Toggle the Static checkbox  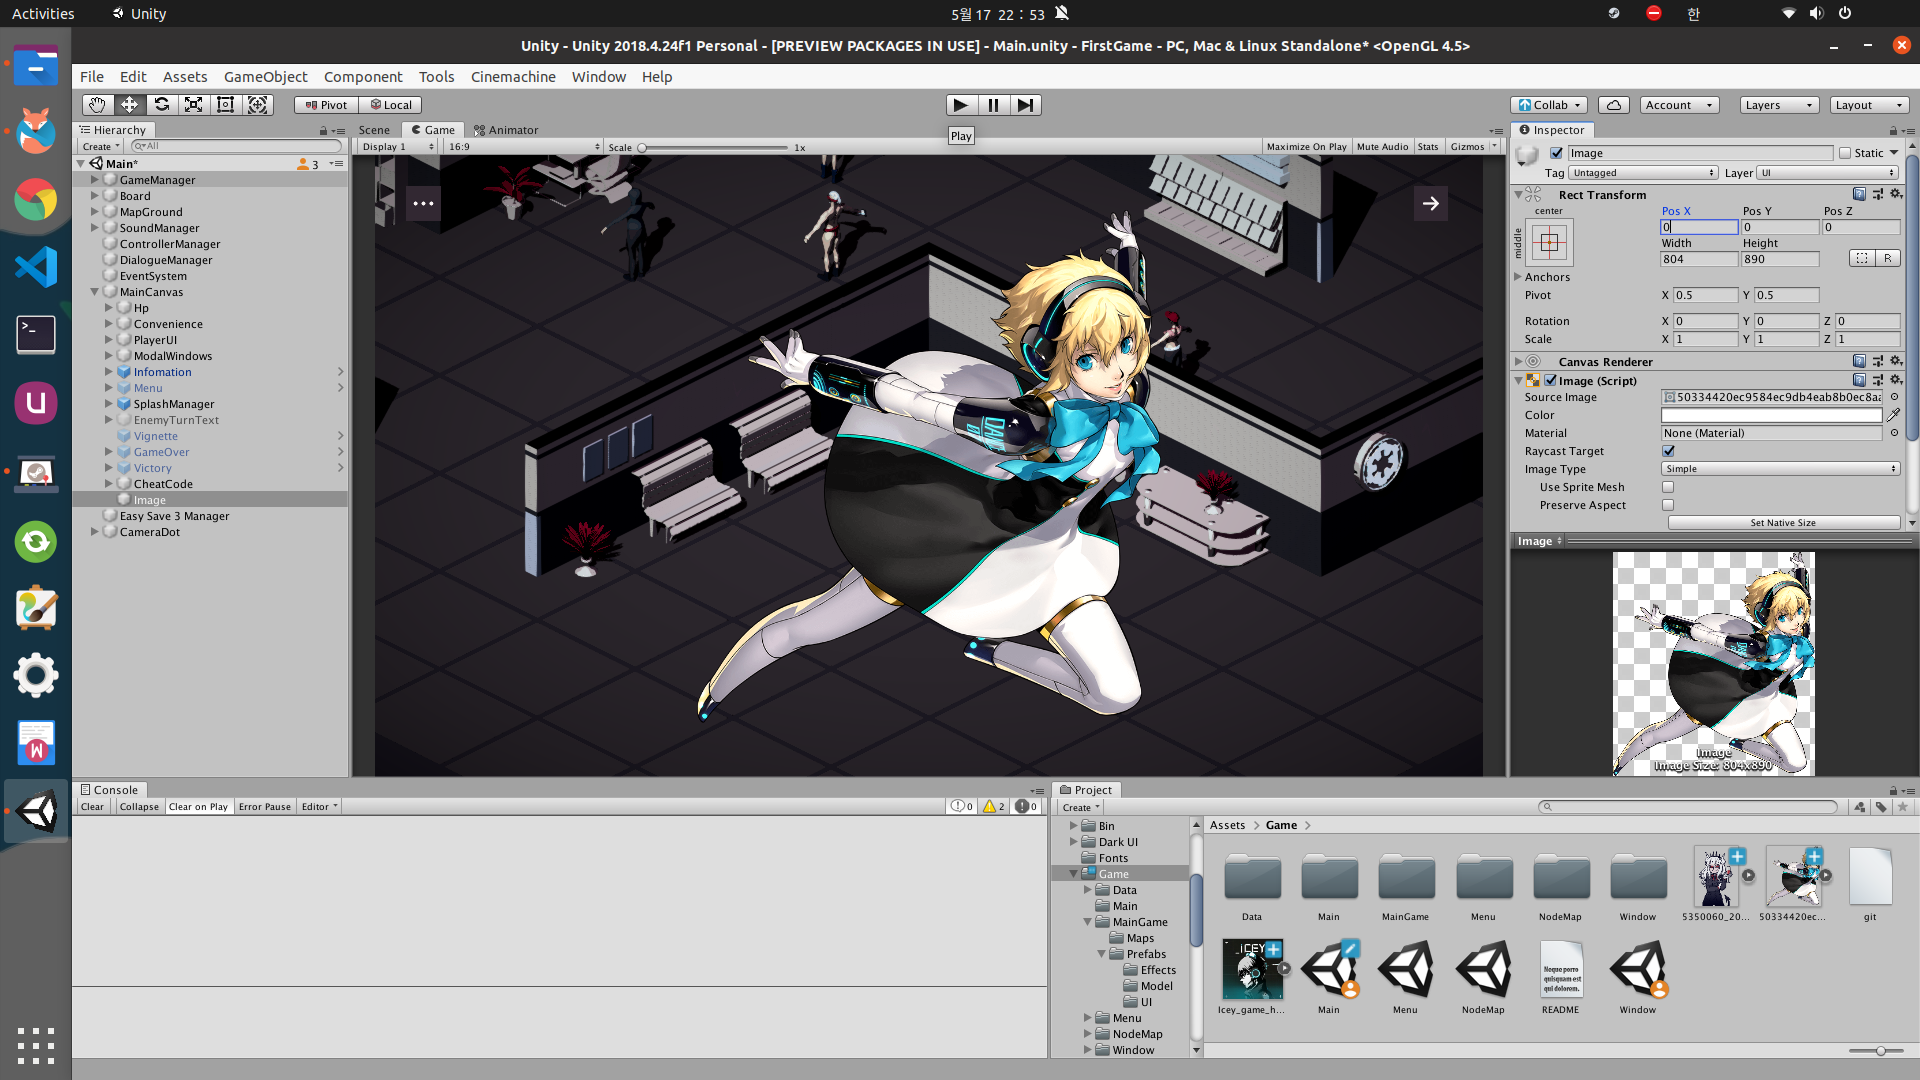(1845, 153)
